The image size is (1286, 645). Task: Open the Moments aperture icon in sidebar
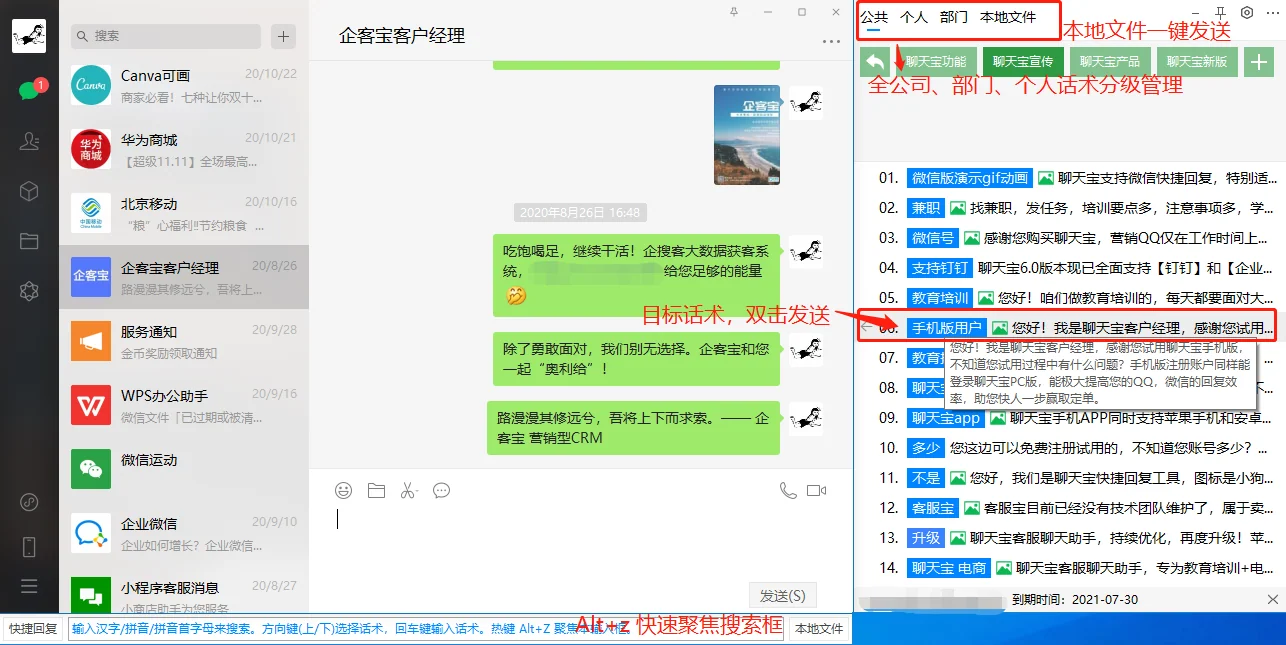pos(29,291)
